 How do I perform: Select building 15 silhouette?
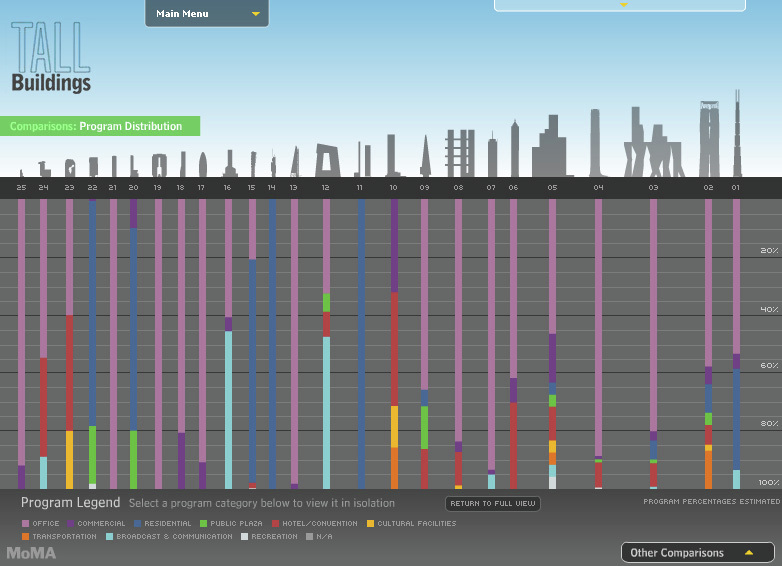[x=253, y=165]
